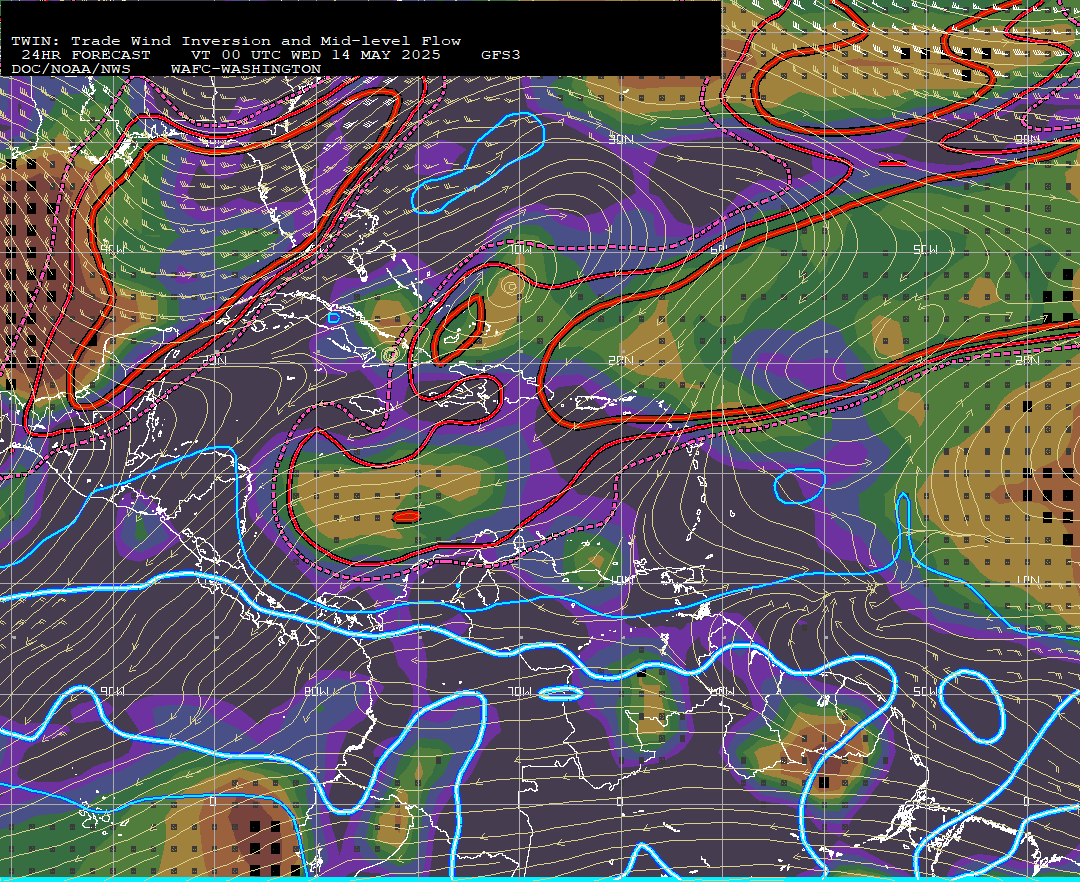Click the 20N label north of Puerto Rico

tap(621, 360)
